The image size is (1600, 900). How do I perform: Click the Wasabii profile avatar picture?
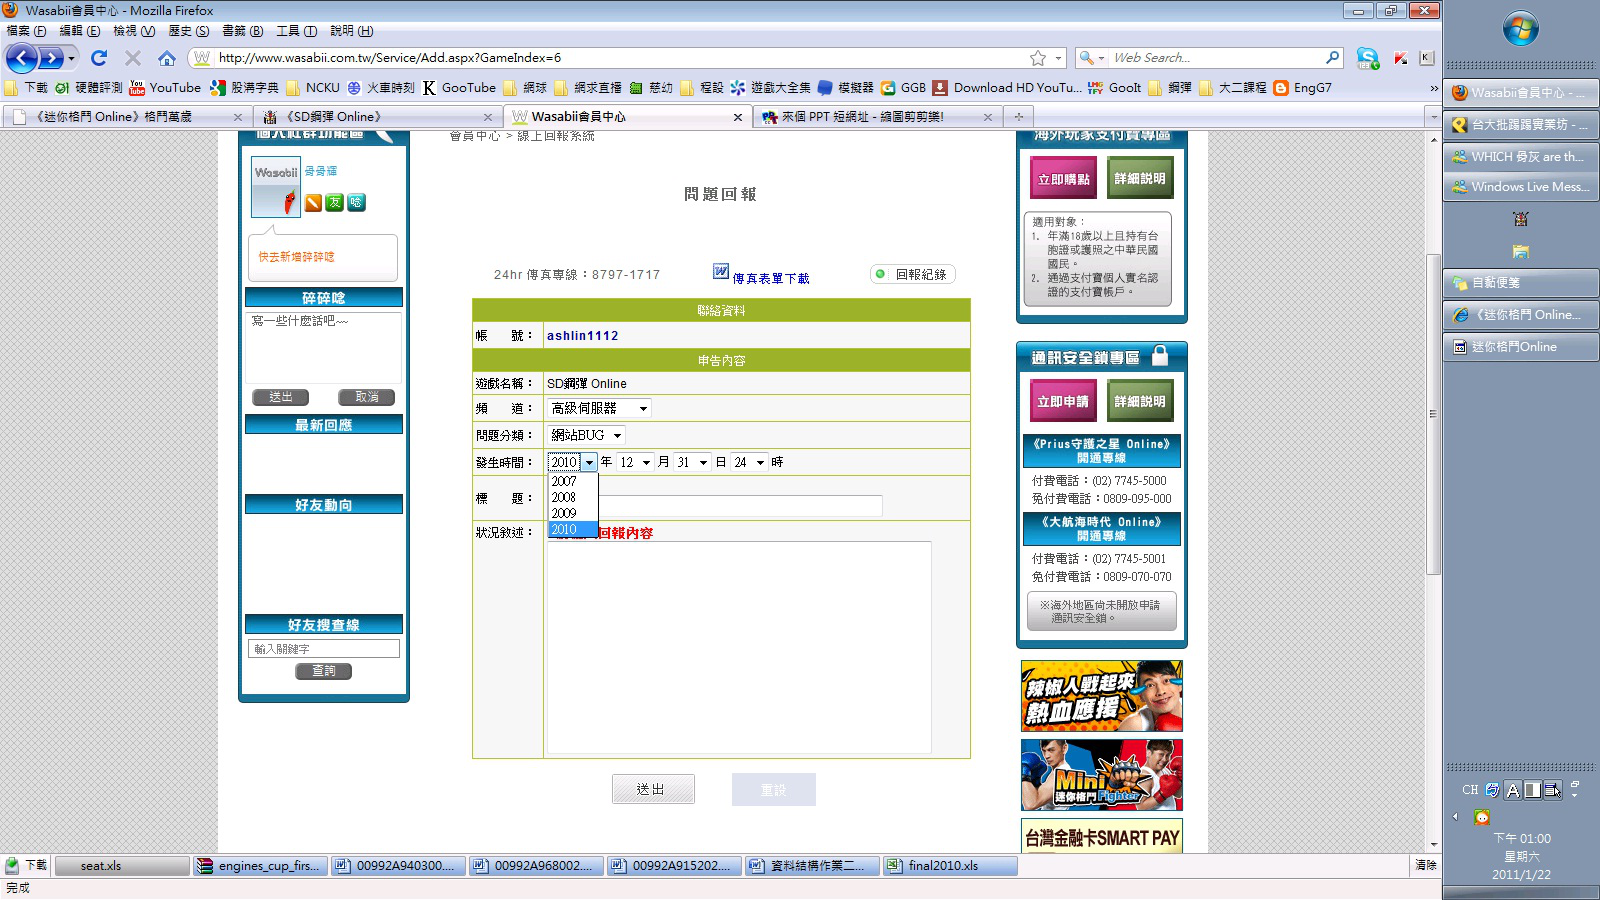(x=276, y=187)
